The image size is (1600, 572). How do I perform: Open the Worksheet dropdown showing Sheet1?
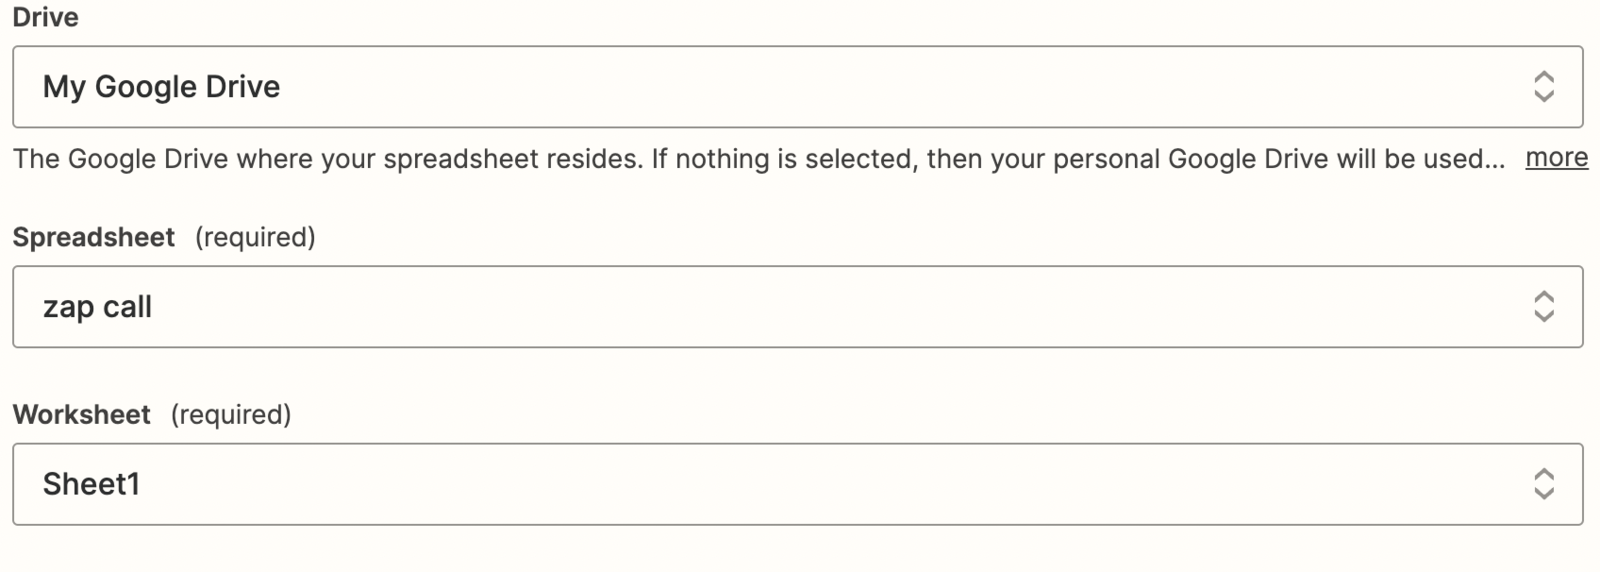pyautogui.click(x=797, y=484)
